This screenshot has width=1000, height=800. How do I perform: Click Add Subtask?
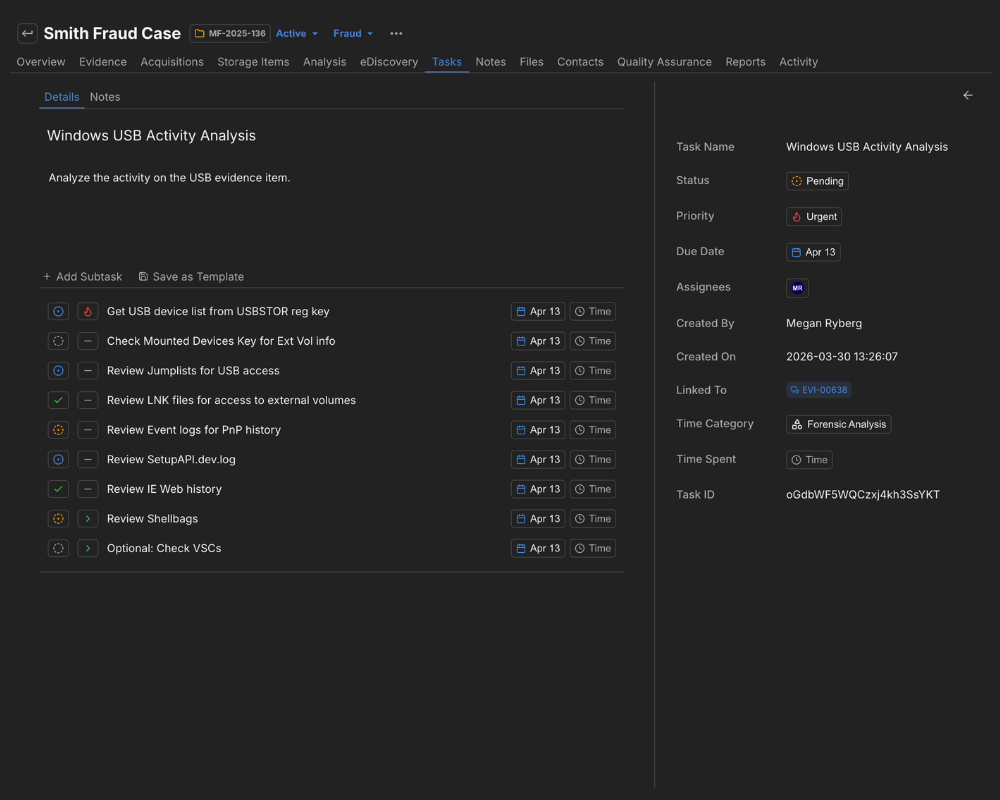(82, 276)
